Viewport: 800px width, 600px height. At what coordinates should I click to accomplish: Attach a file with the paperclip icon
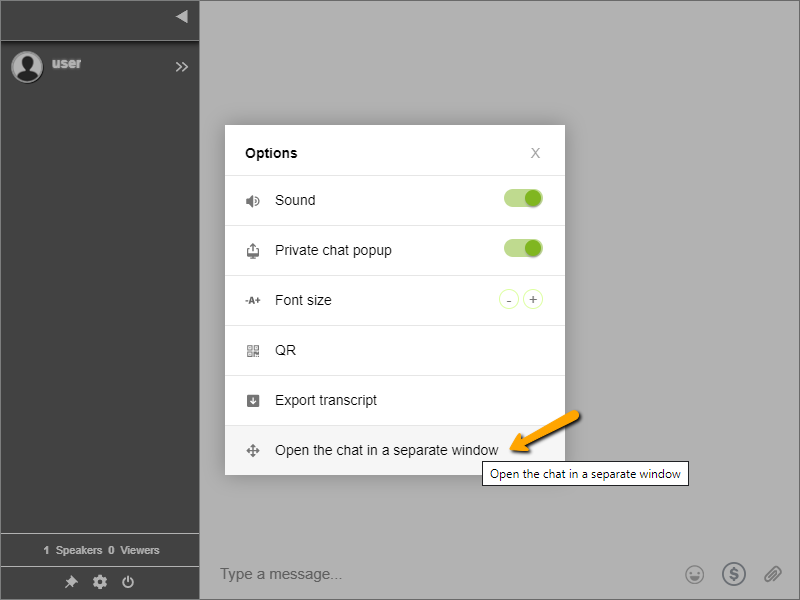click(x=773, y=574)
